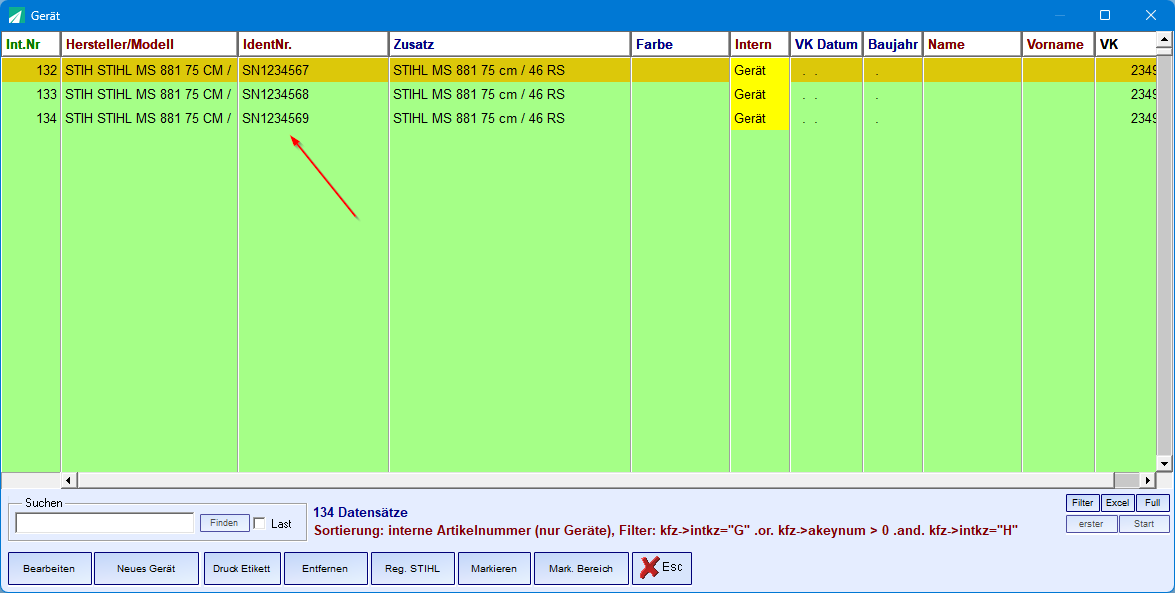The width and height of the screenshot is (1175, 593).
Task: Select cell SN1234568
Action: (313, 94)
